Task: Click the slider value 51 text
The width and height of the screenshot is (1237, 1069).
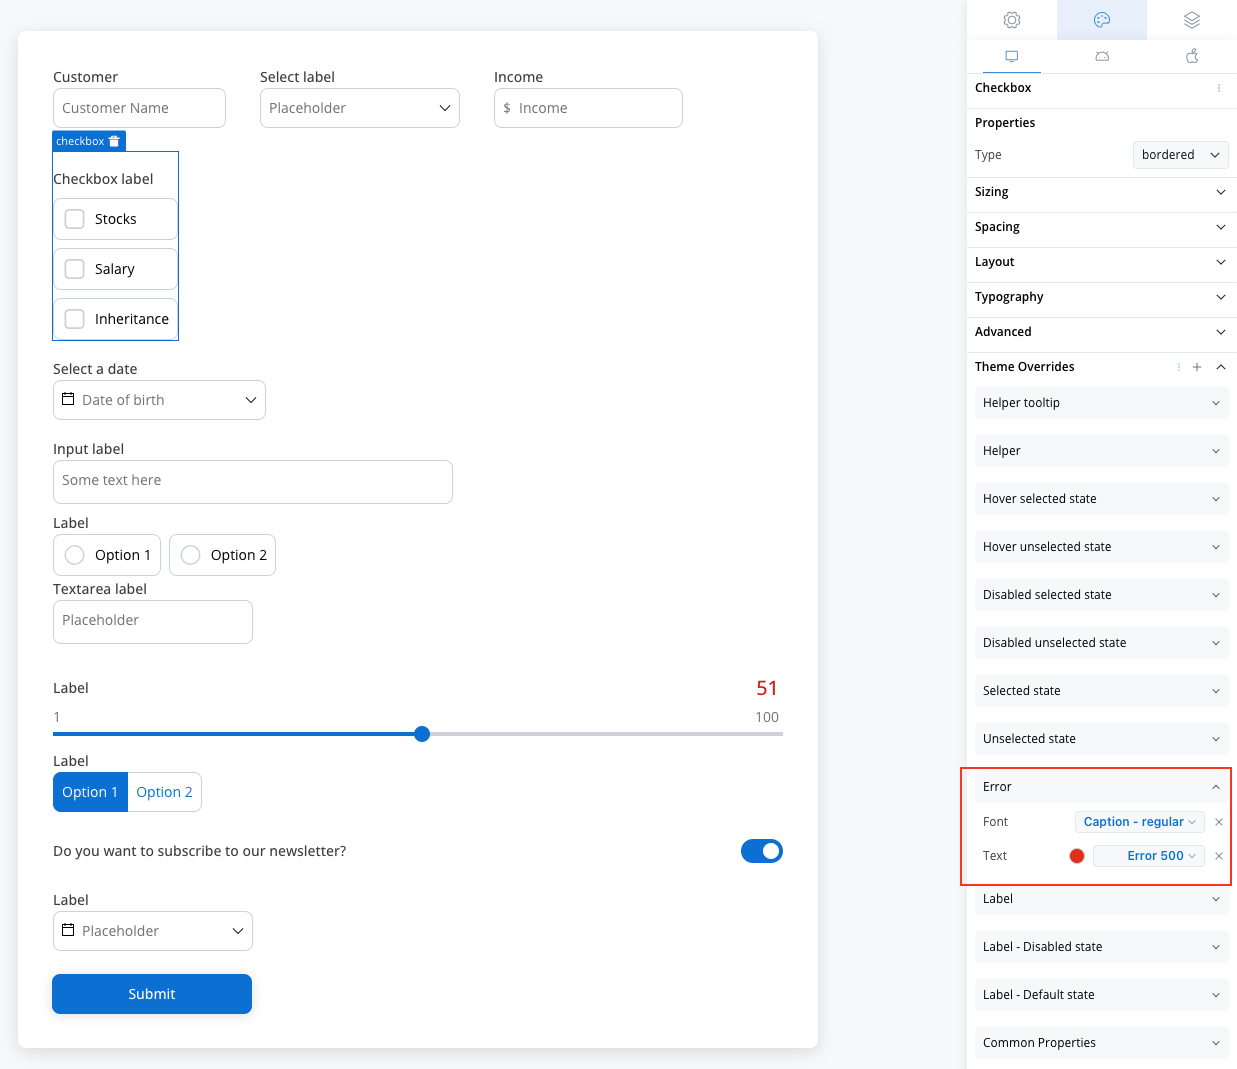Action: click(x=767, y=688)
